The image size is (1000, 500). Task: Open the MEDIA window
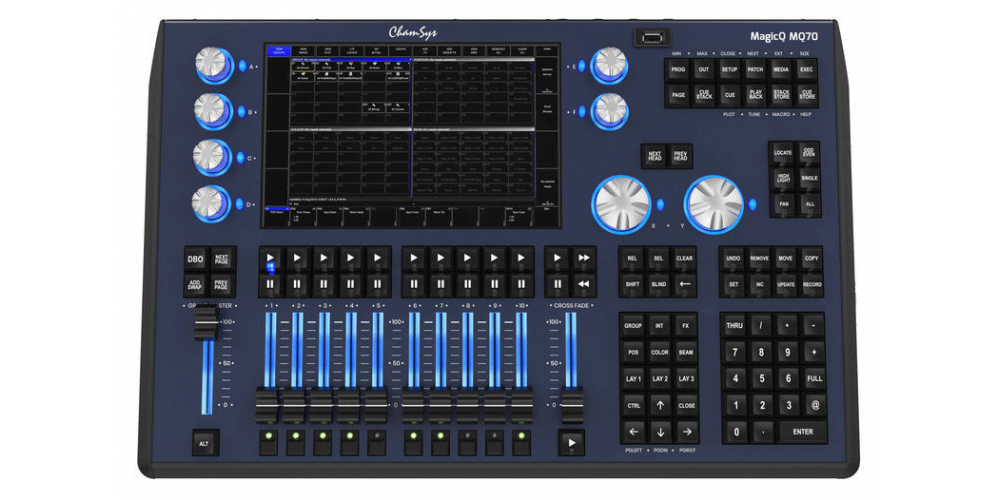[x=781, y=70]
